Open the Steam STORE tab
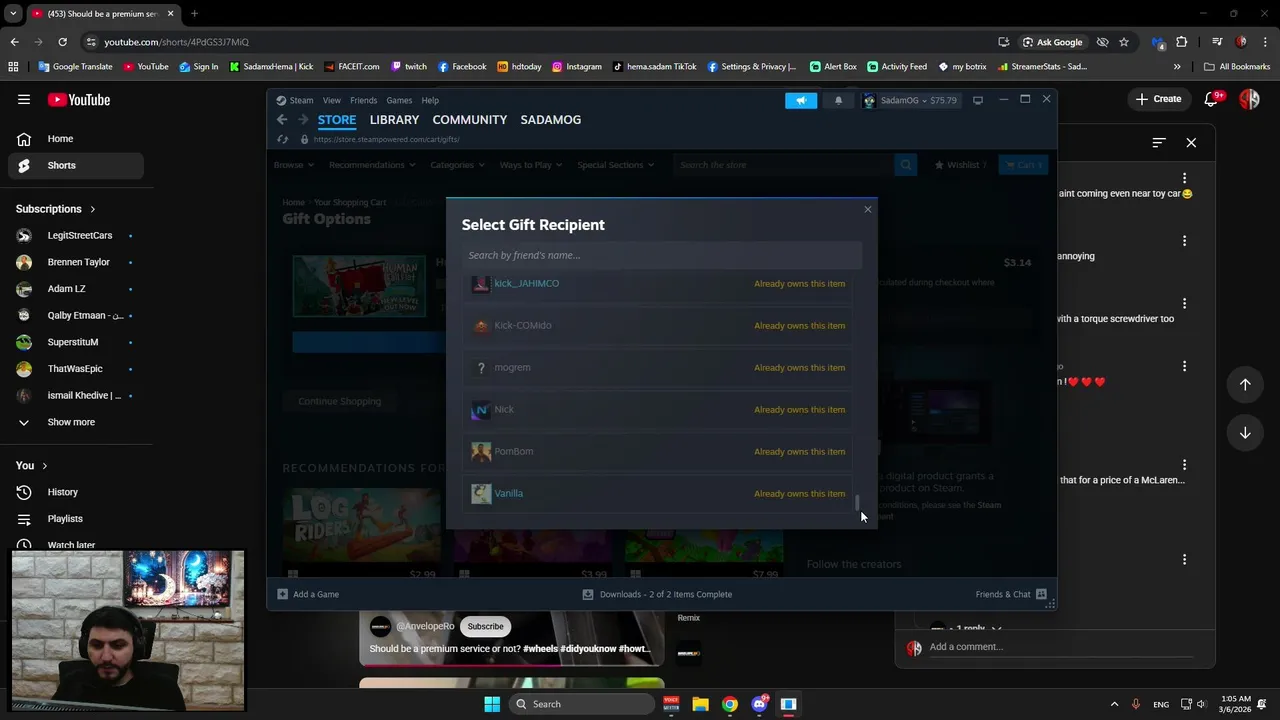This screenshot has height=720, width=1280. coord(337,120)
